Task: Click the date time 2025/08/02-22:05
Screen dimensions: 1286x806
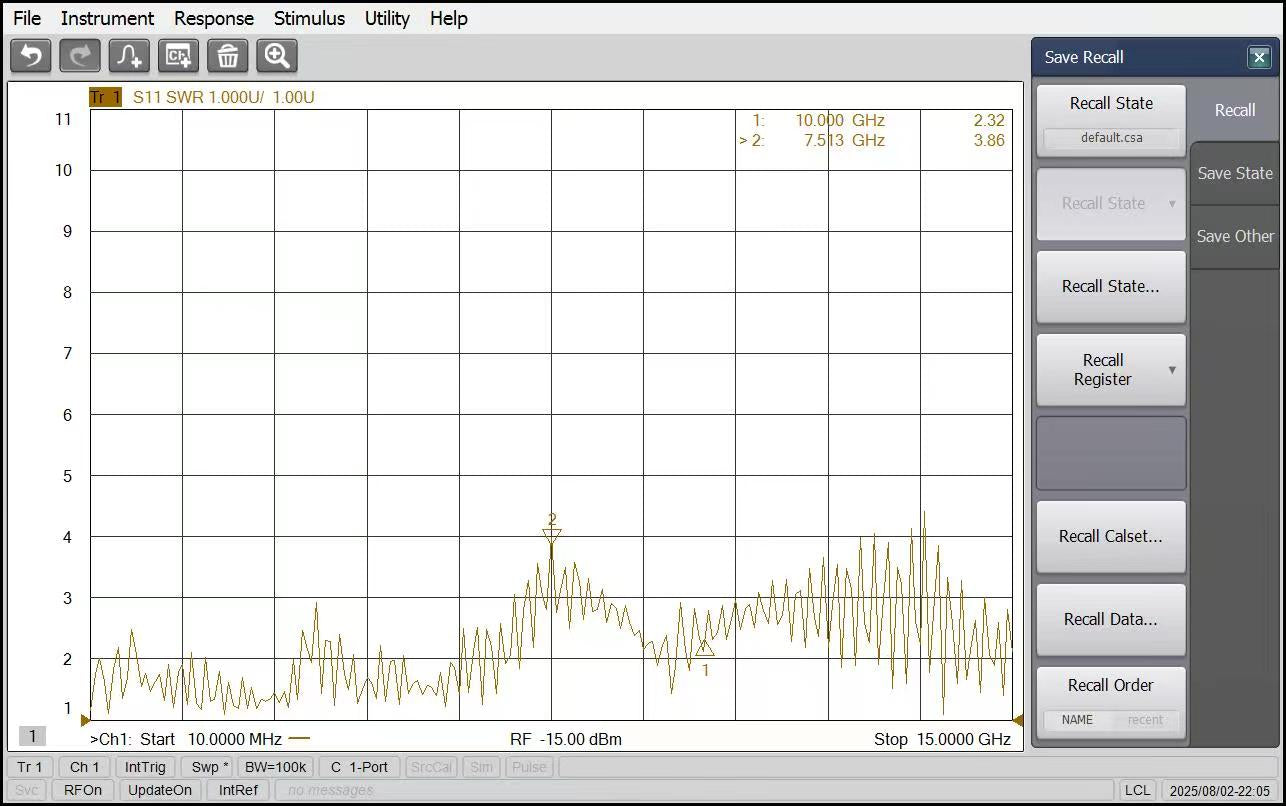Action: (x=1218, y=790)
